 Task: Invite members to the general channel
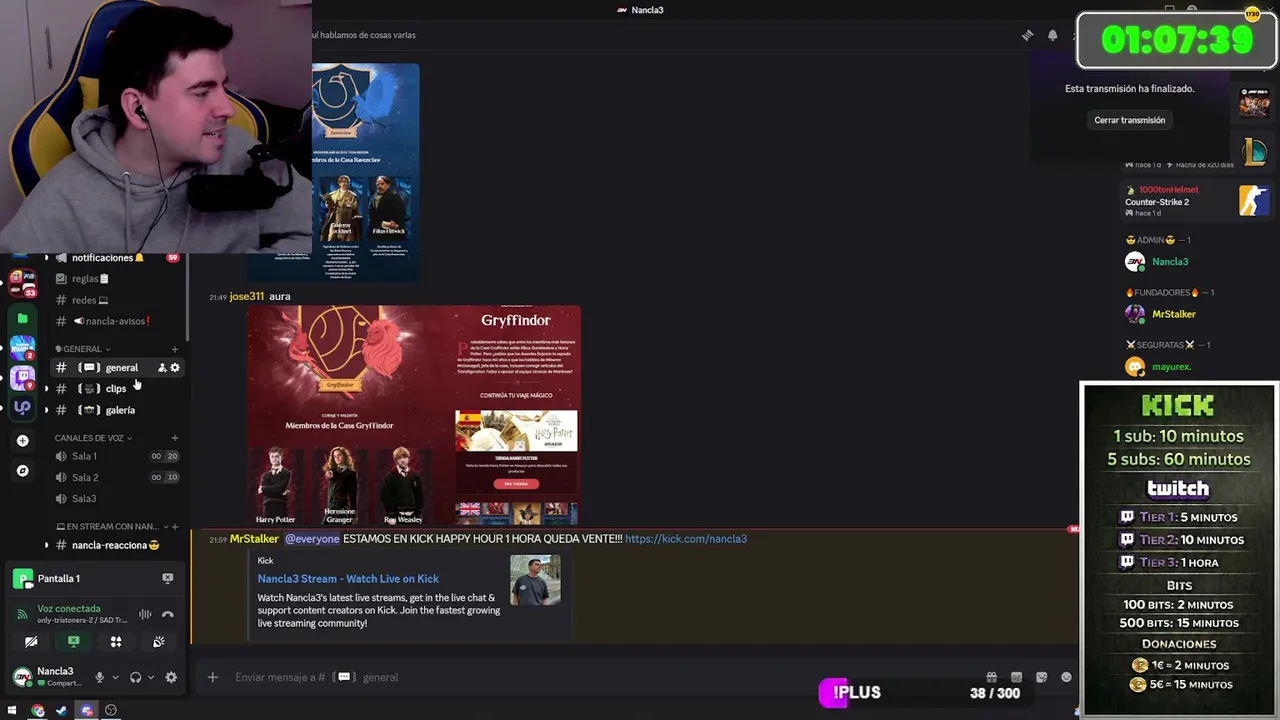[x=162, y=368]
